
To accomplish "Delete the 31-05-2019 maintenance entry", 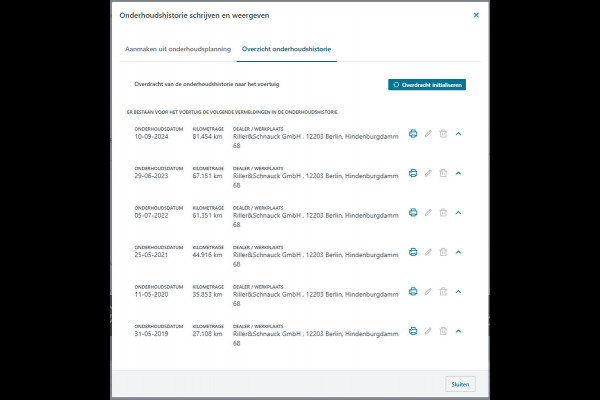I will pyautogui.click(x=443, y=331).
